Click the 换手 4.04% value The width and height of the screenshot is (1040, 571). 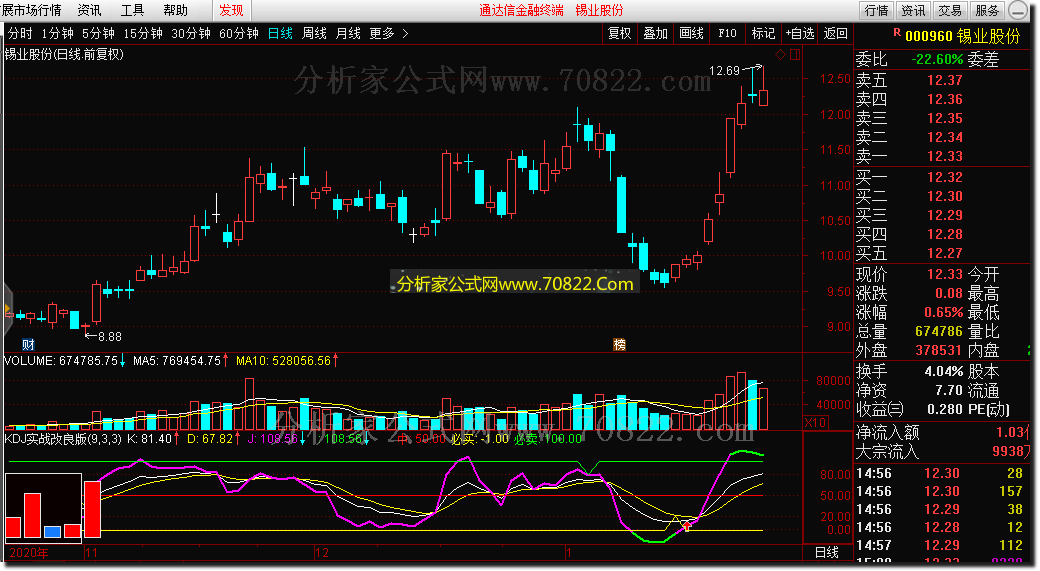coord(943,371)
